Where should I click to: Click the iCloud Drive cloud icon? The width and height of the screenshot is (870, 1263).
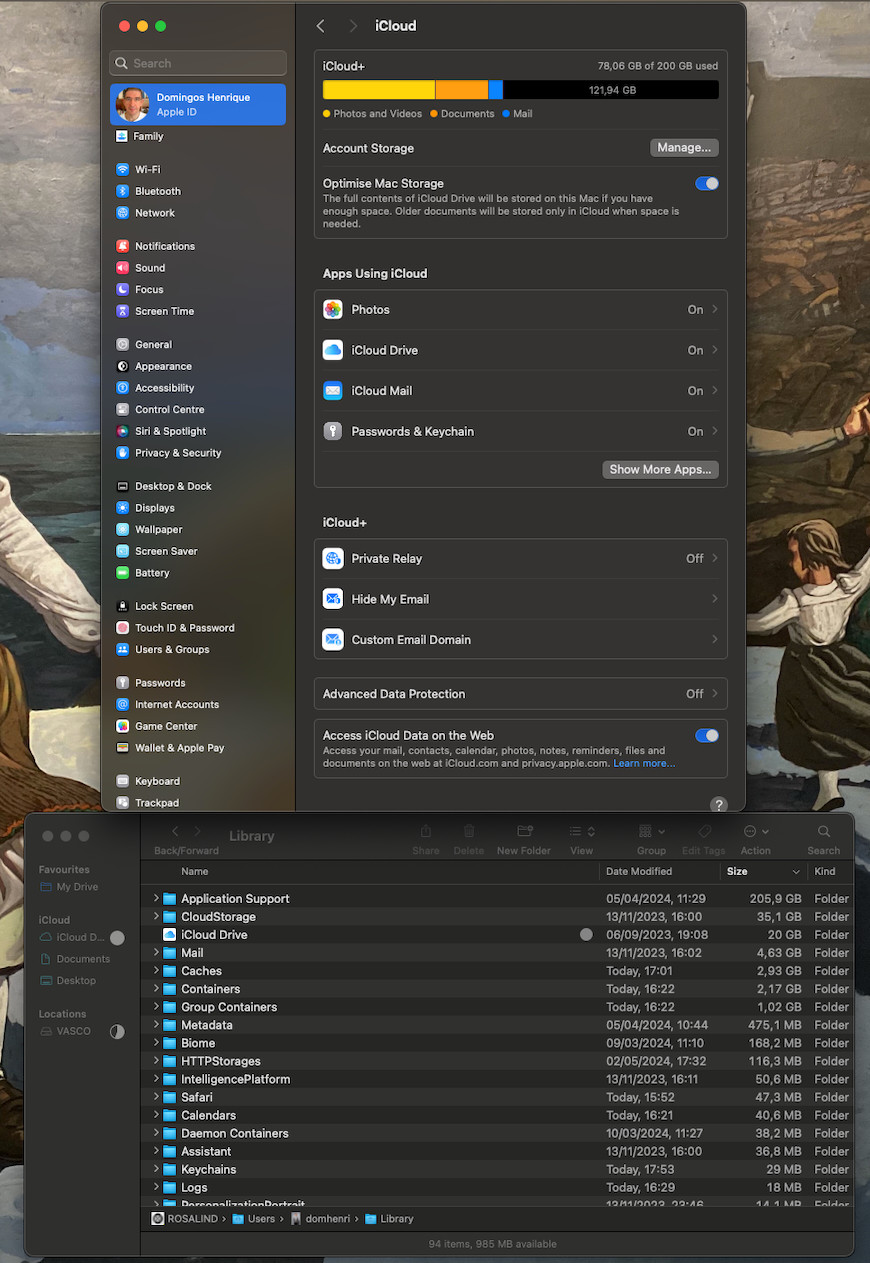333,351
